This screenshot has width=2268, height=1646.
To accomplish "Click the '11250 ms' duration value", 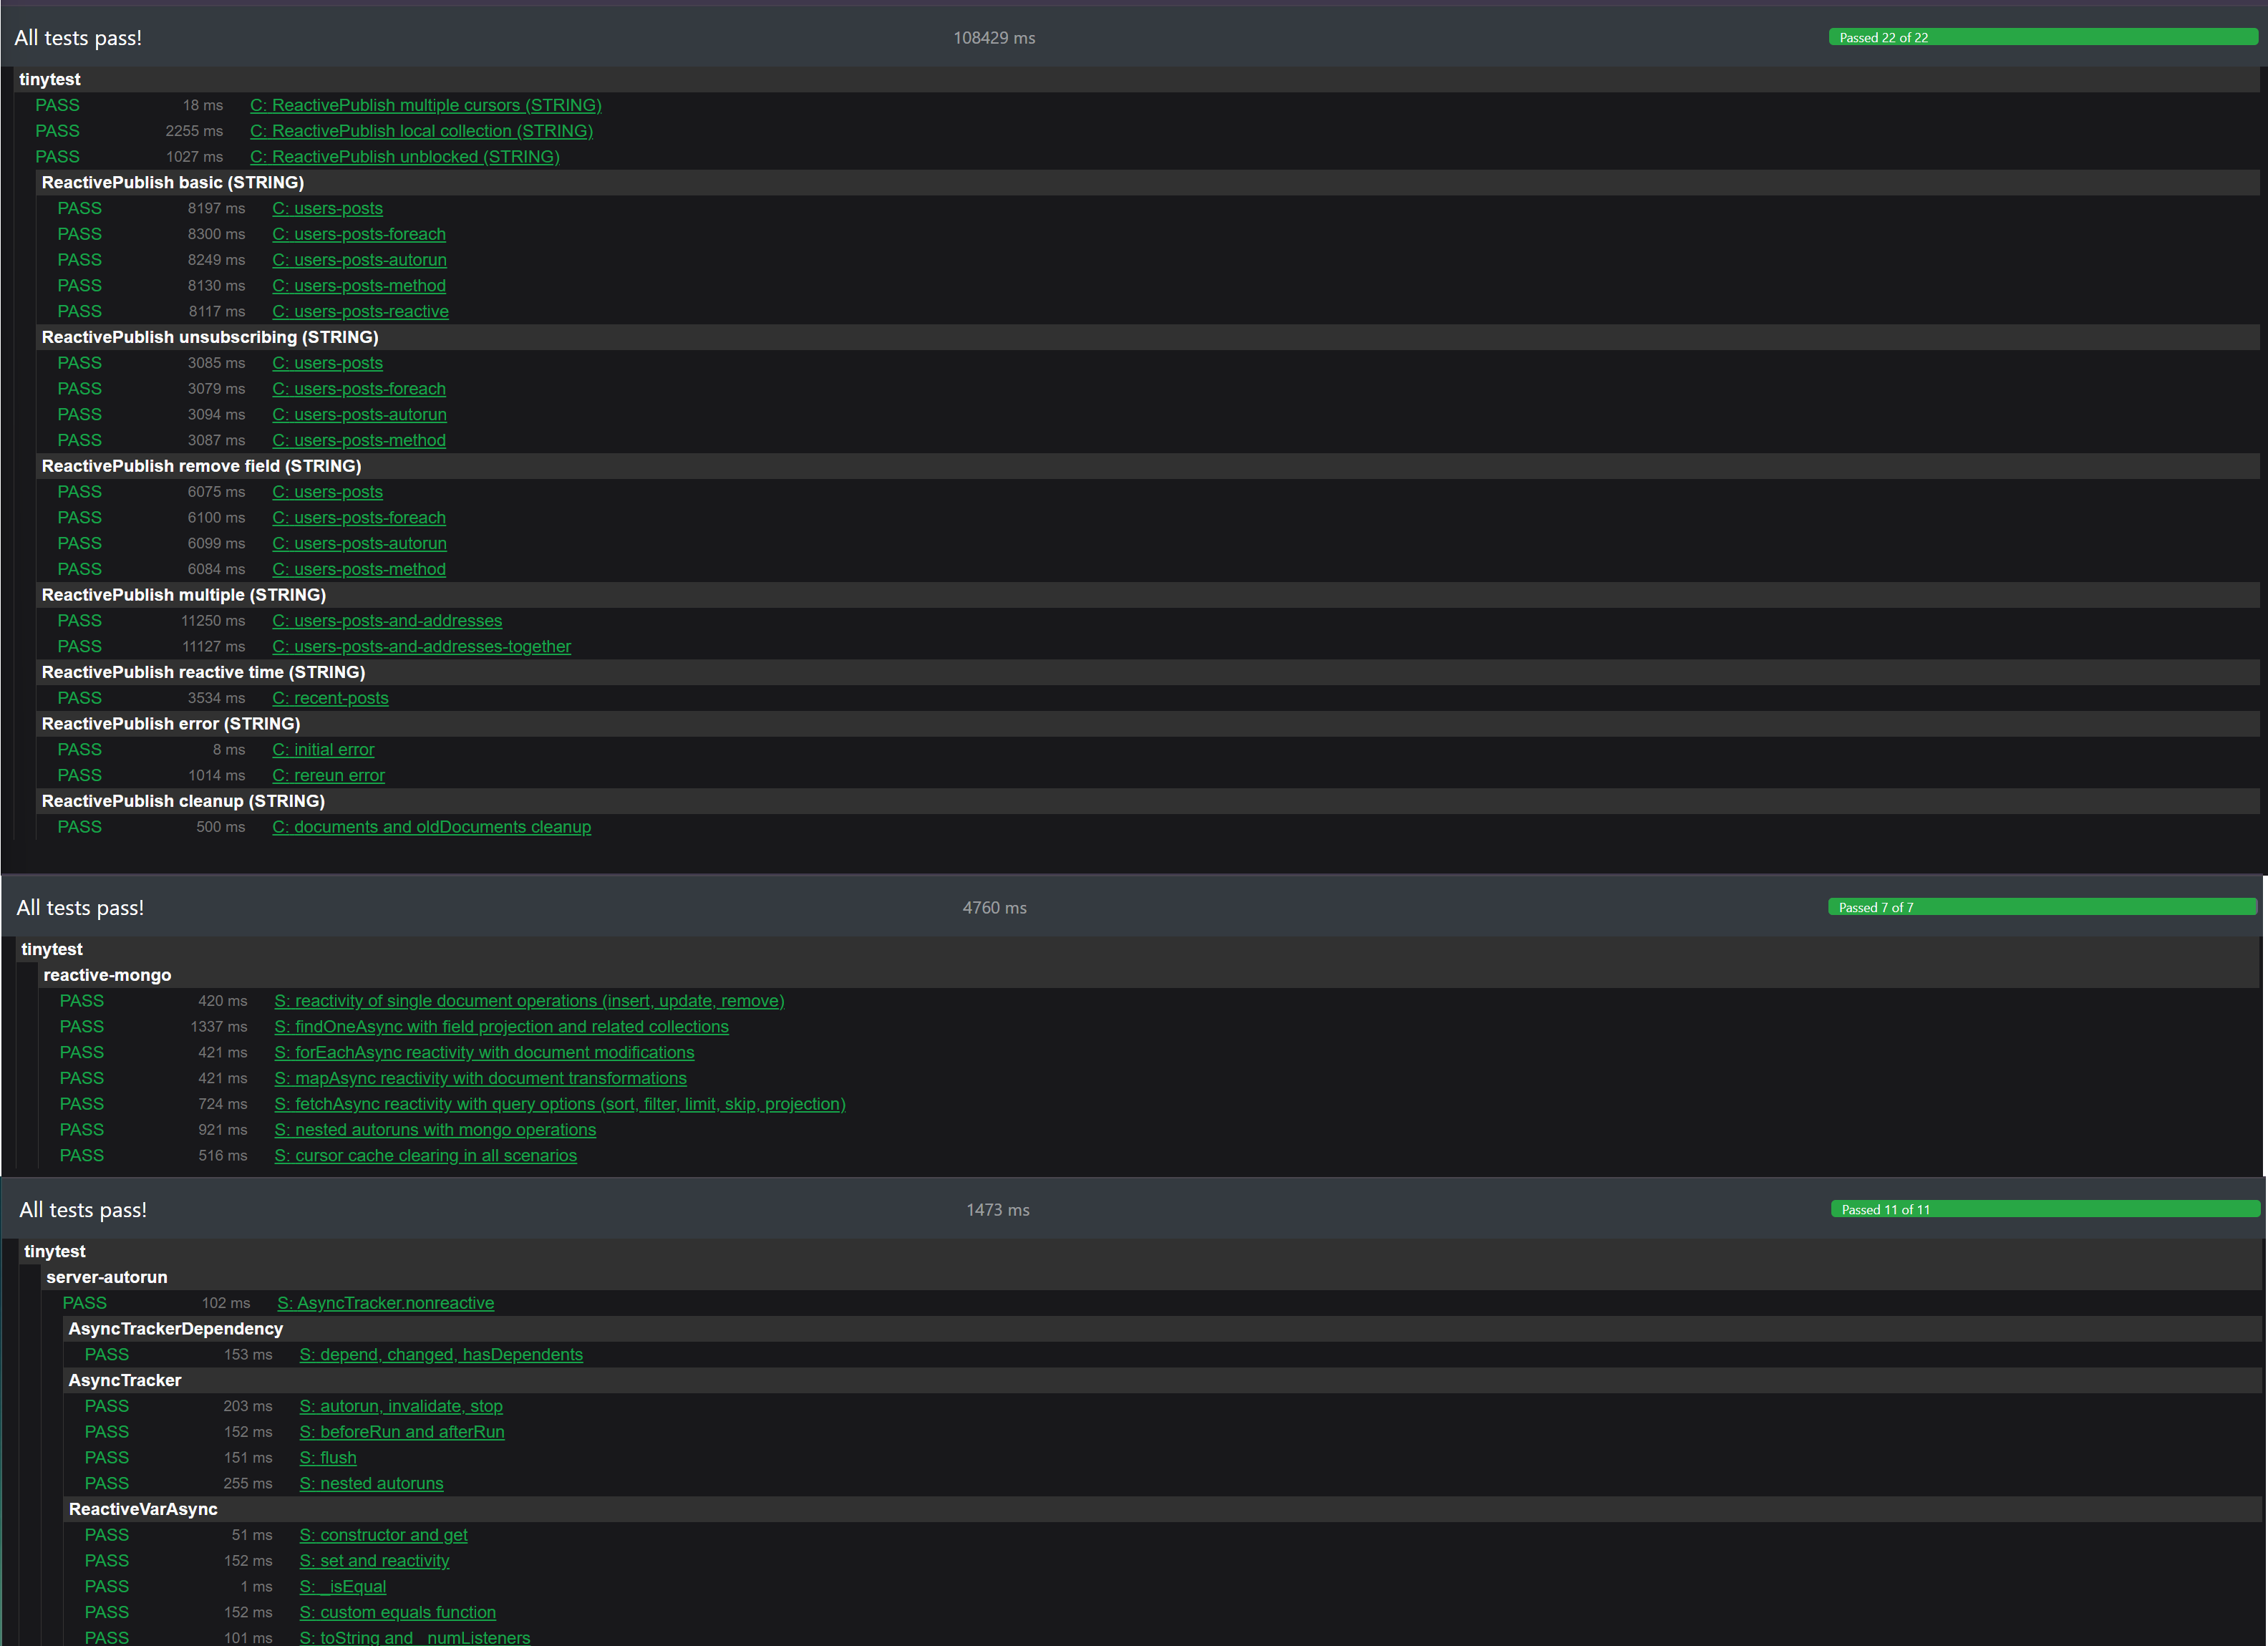I will [213, 621].
